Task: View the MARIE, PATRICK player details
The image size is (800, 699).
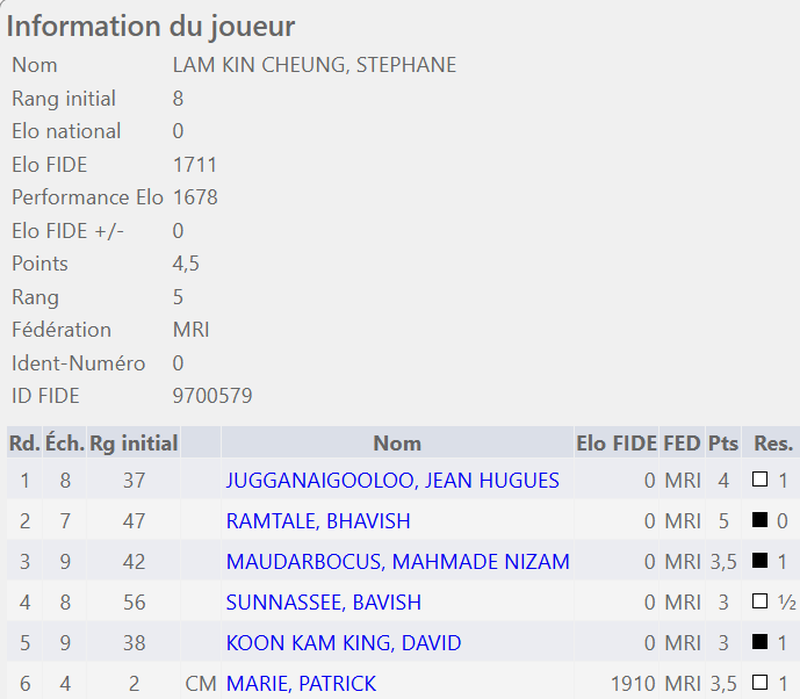Action: pyautogui.click(x=301, y=684)
